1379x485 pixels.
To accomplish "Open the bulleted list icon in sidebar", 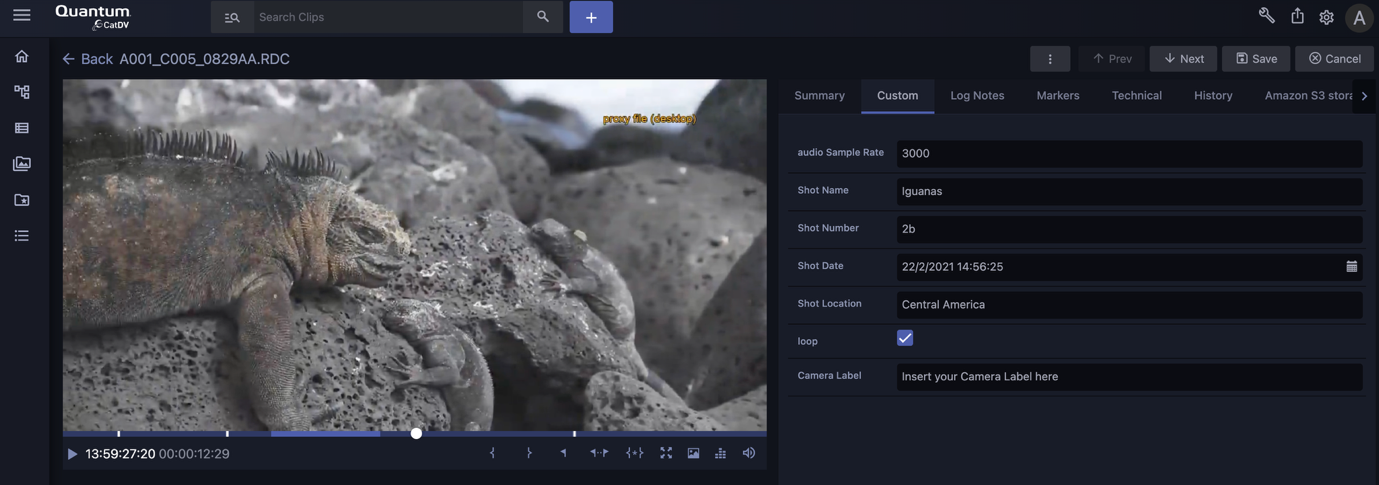I will pyautogui.click(x=21, y=236).
